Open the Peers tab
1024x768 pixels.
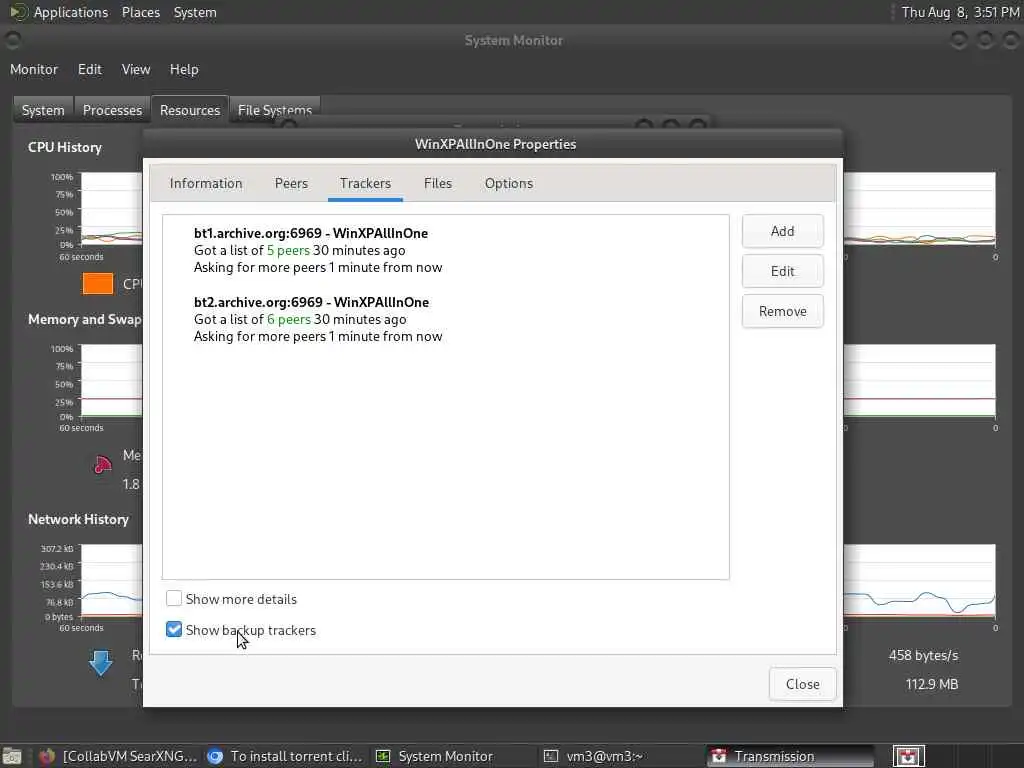291,184
